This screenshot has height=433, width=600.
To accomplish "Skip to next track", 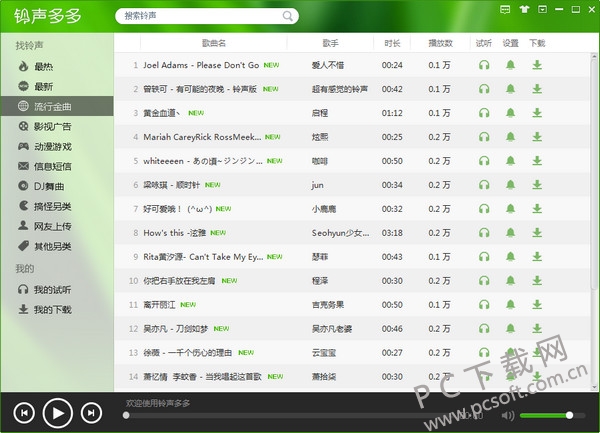I will click(x=91, y=413).
